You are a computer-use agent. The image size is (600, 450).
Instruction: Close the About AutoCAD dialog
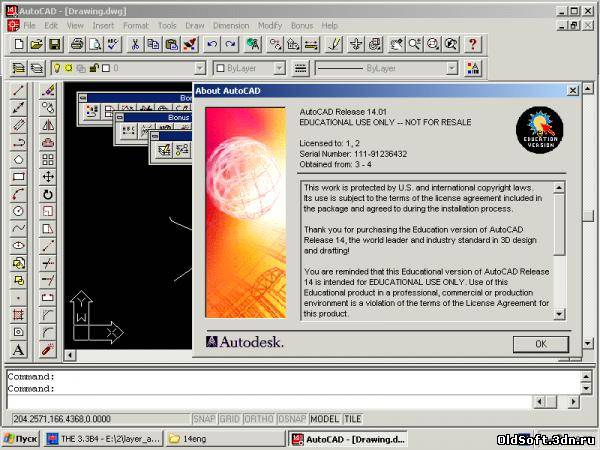(572, 91)
